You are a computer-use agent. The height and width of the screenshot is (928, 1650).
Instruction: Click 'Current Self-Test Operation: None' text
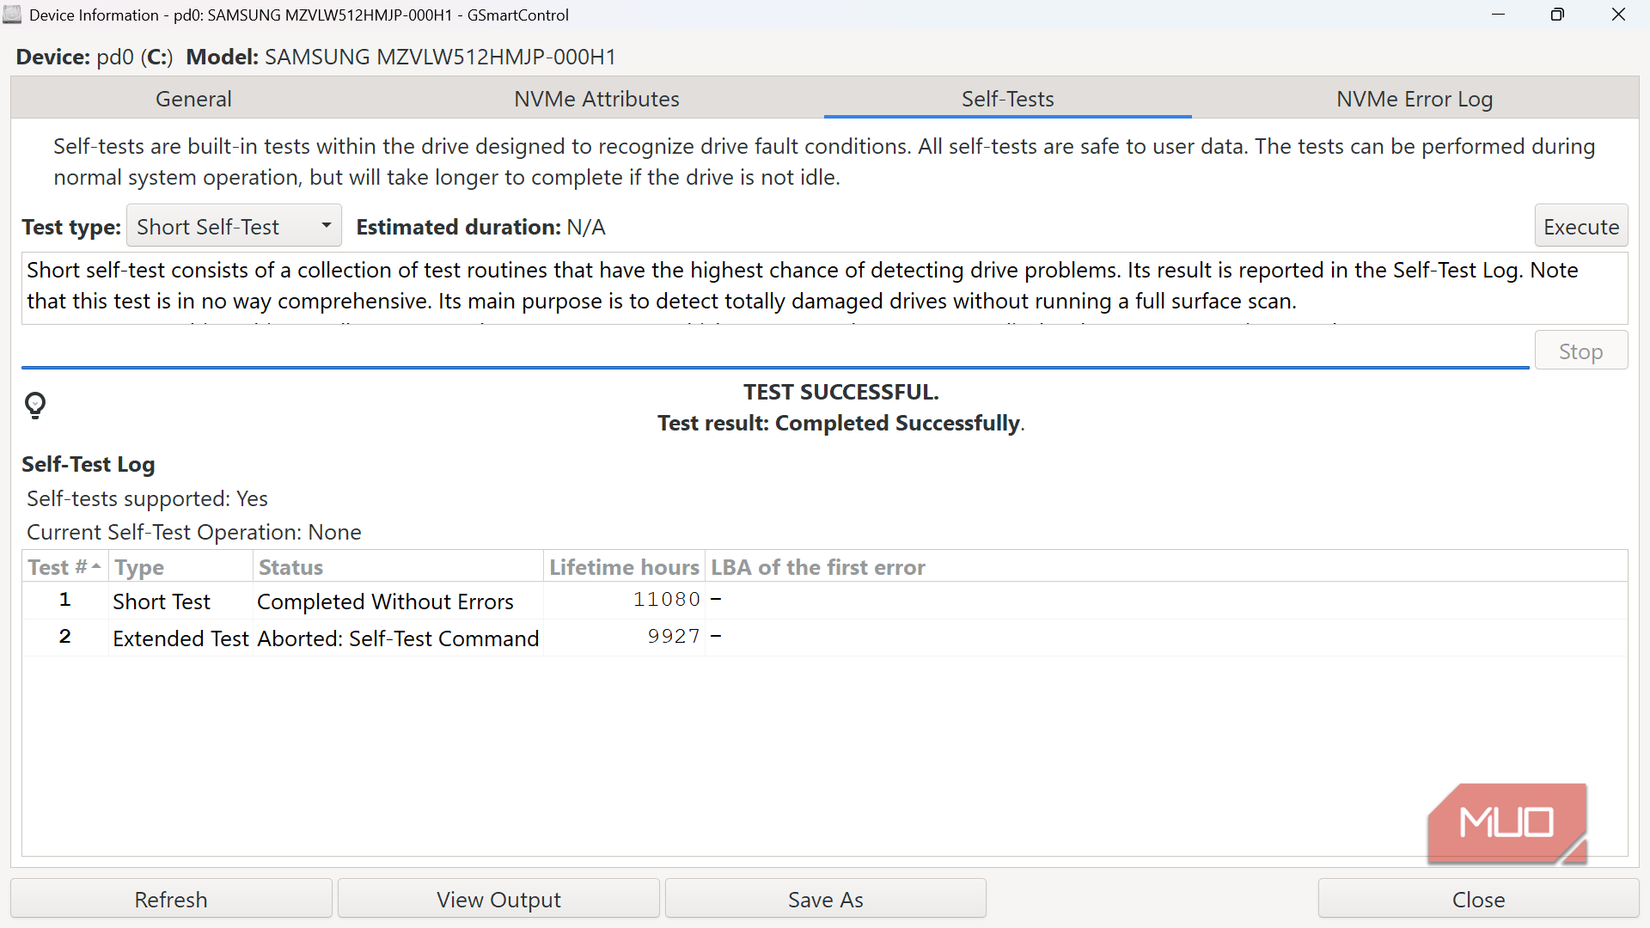coord(194,532)
